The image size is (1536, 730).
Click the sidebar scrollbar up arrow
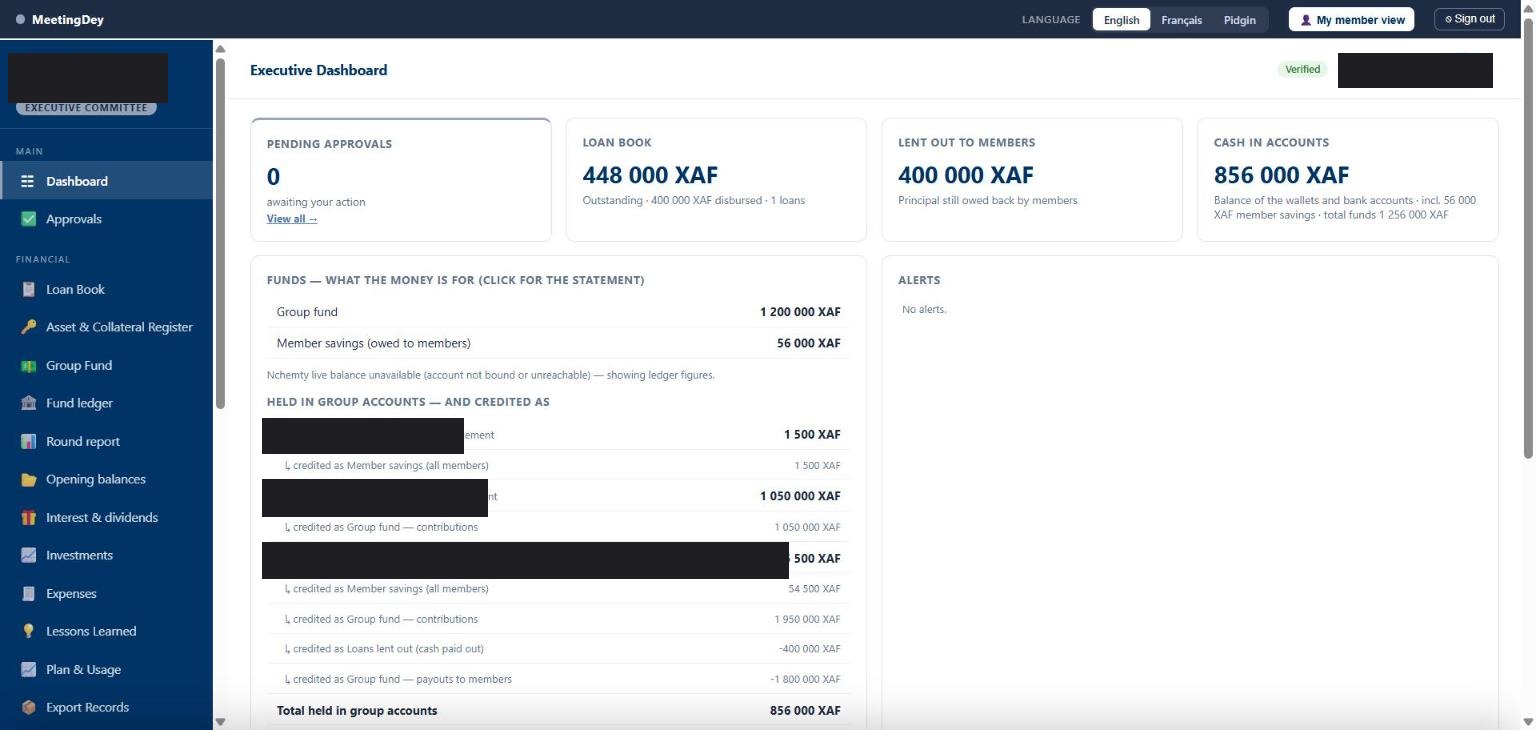220,48
